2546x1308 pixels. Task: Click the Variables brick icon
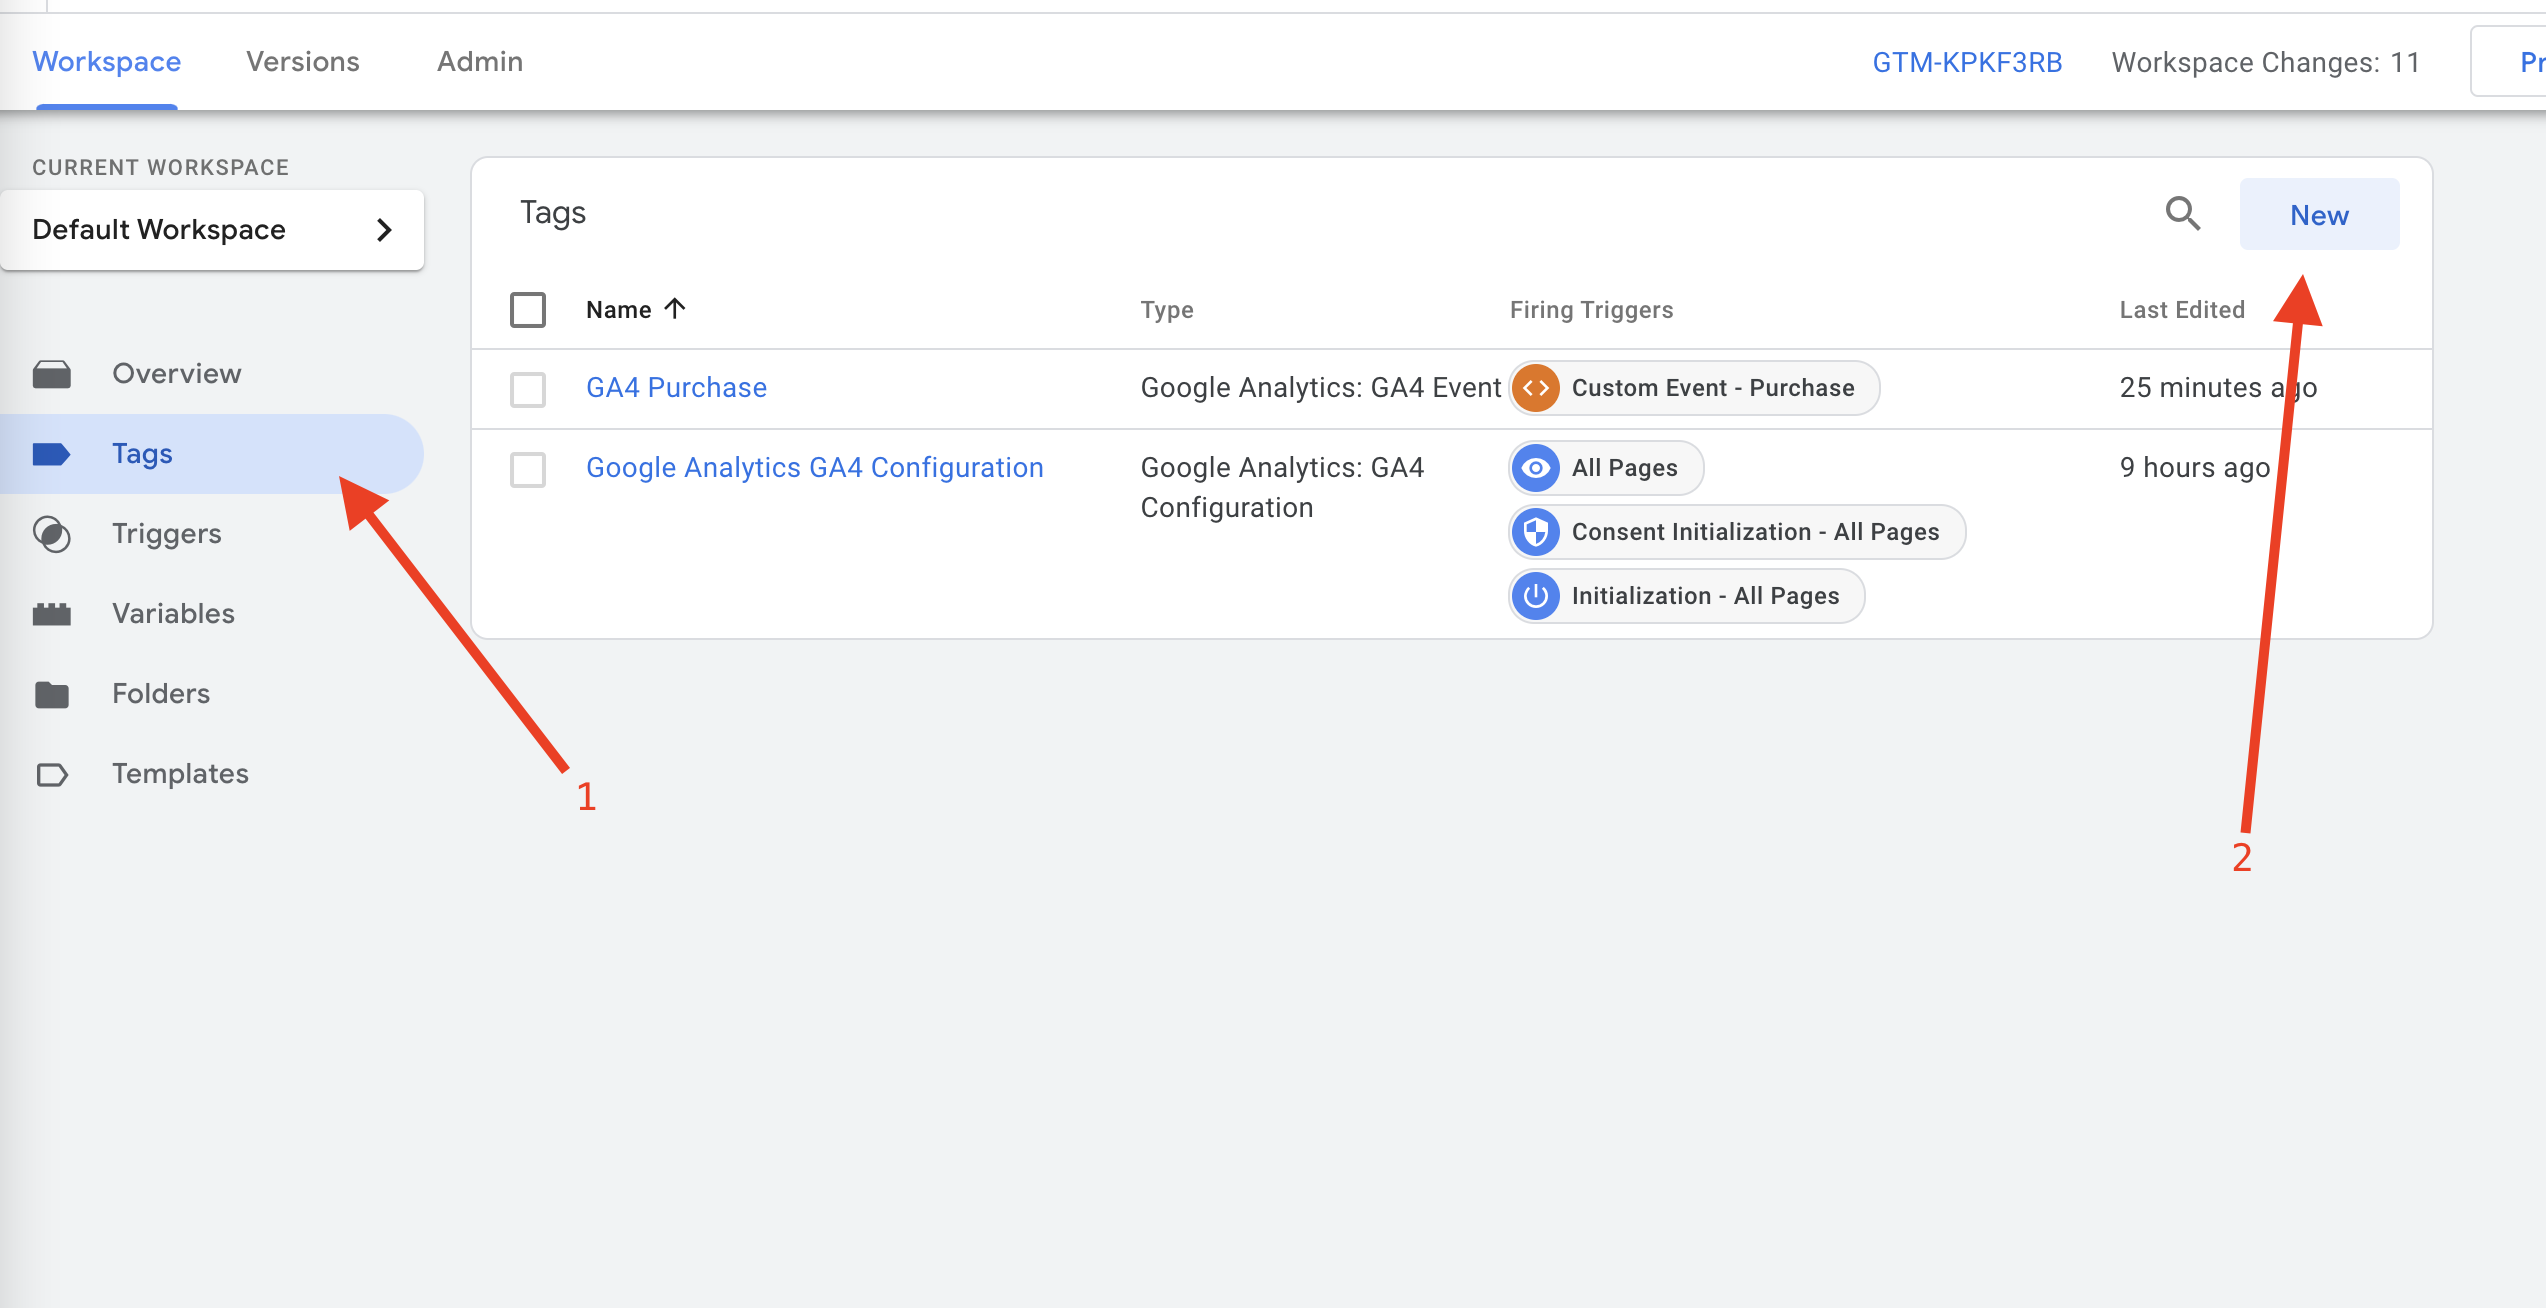(52, 614)
